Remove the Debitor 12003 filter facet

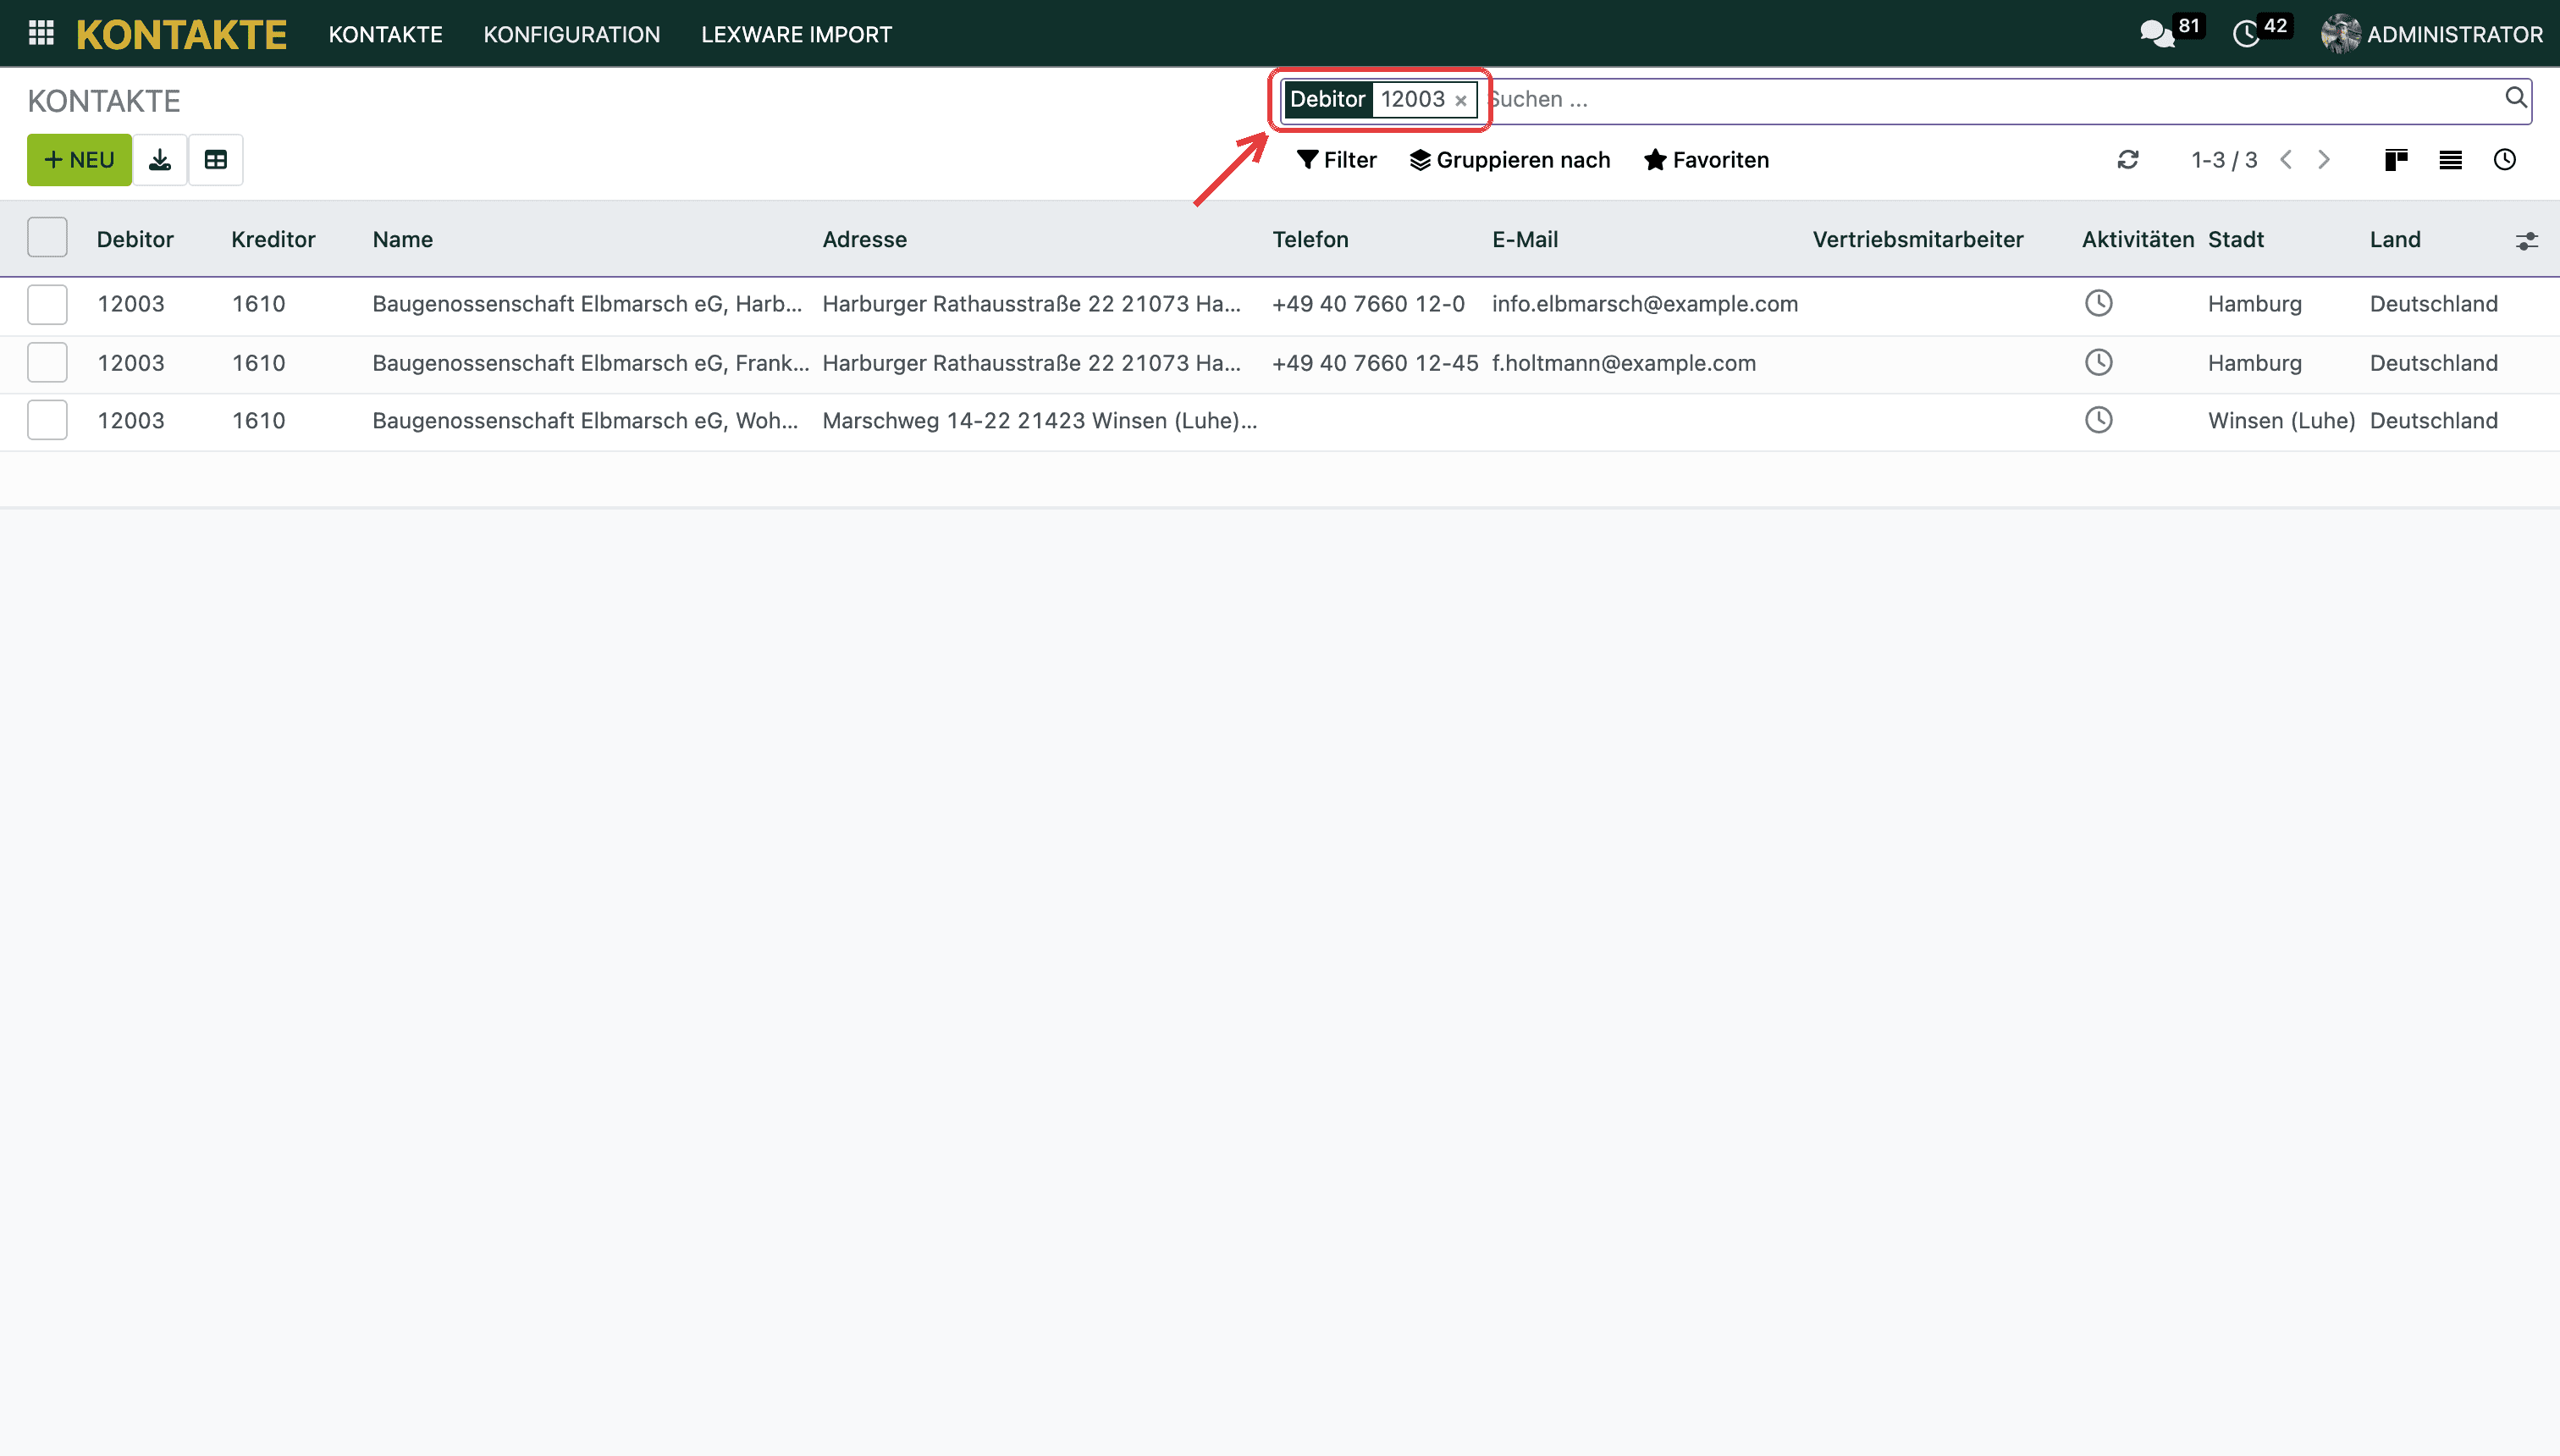tap(1461, 100)
